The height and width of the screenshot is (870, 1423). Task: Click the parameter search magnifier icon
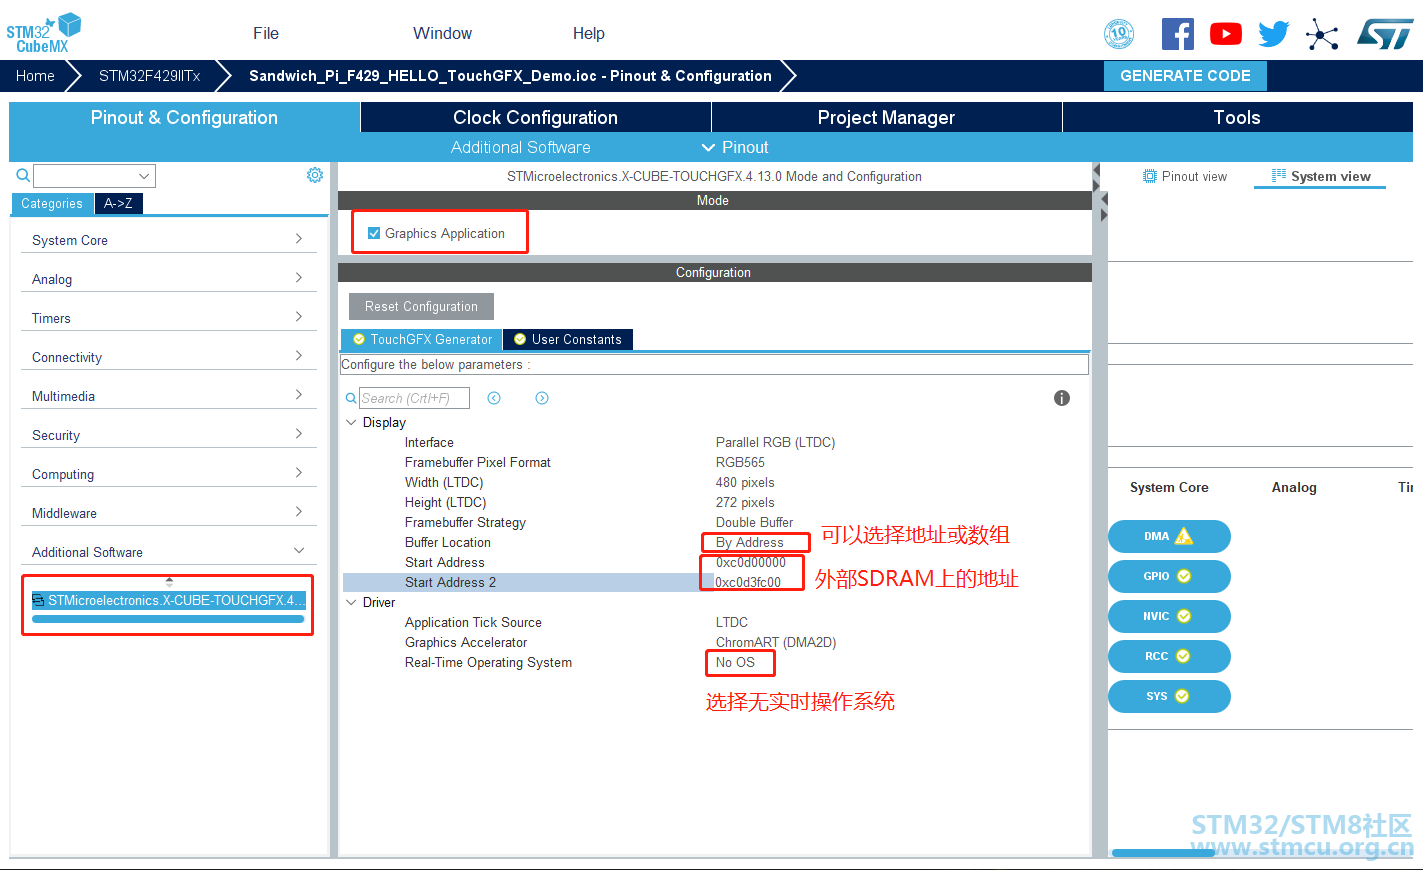click(351, 398)
